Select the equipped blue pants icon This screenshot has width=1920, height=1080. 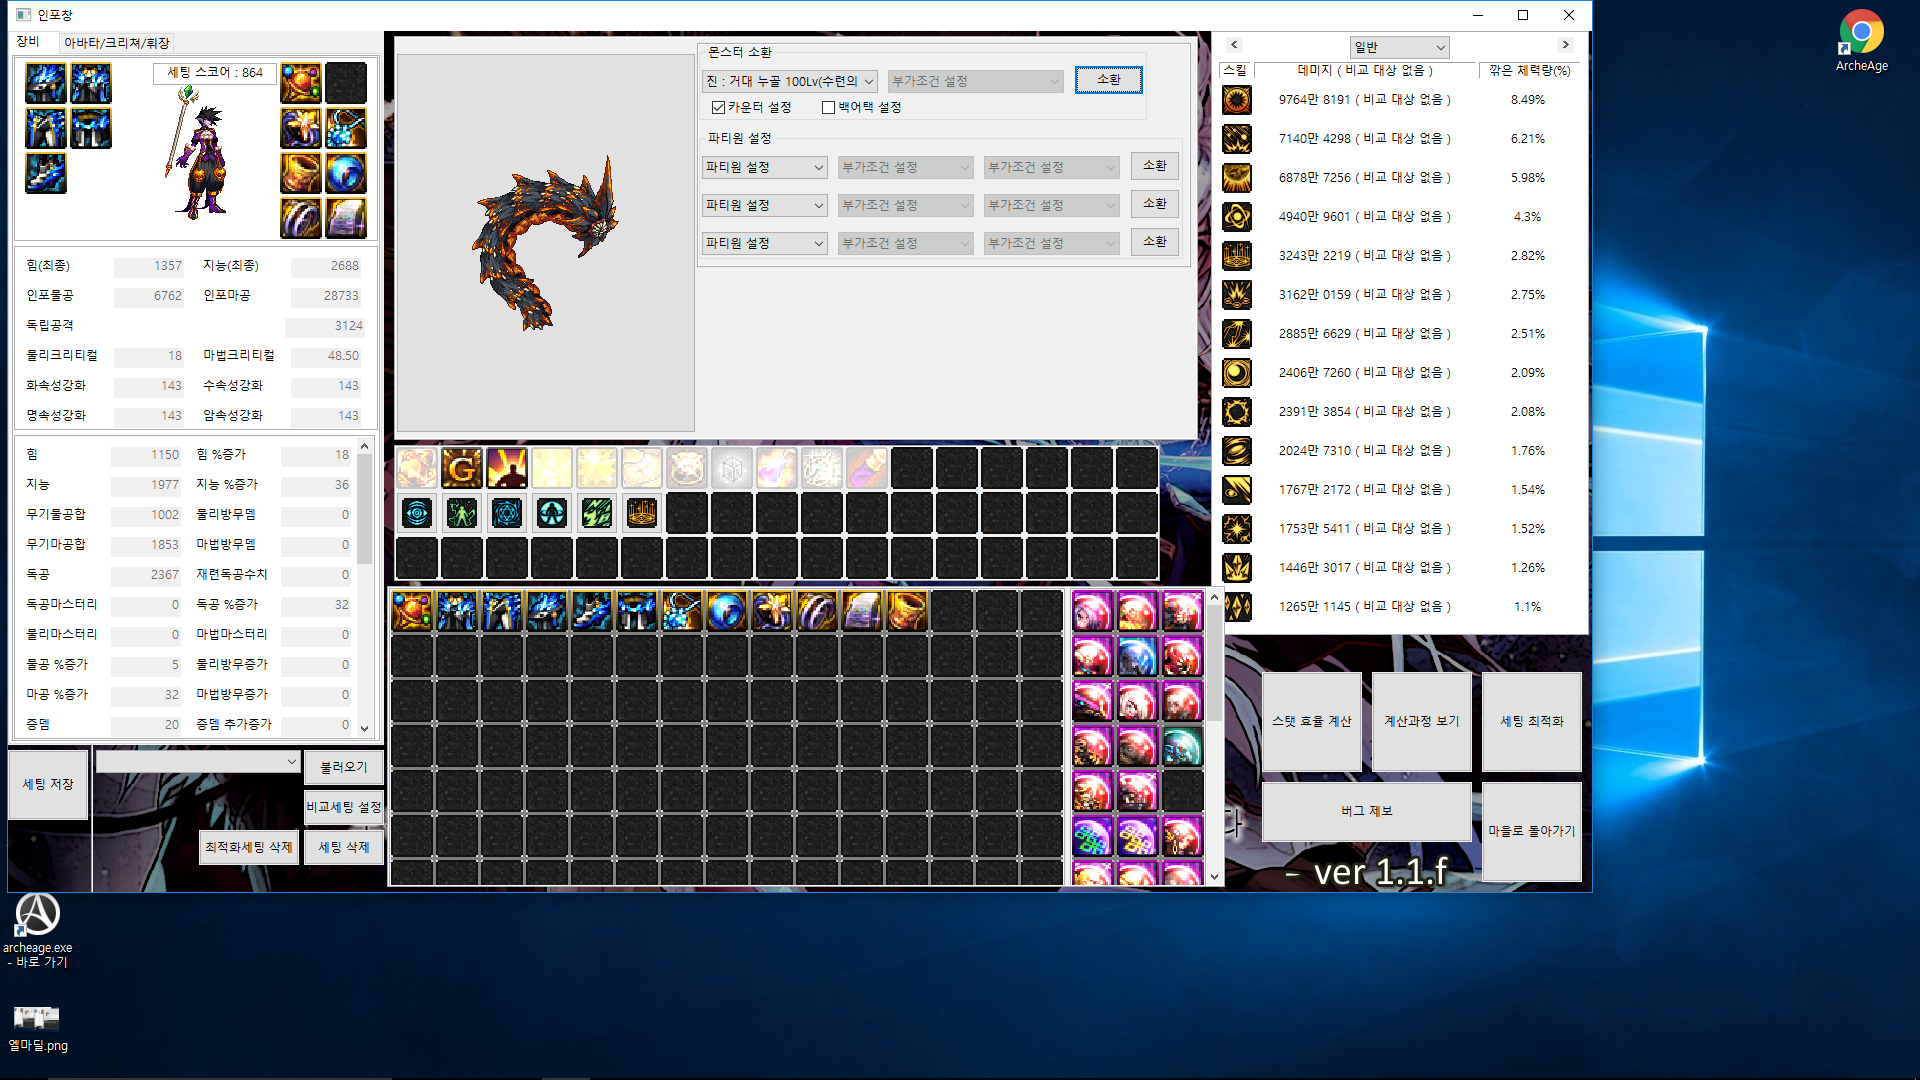pyautogui.click(x=46, y=128)
